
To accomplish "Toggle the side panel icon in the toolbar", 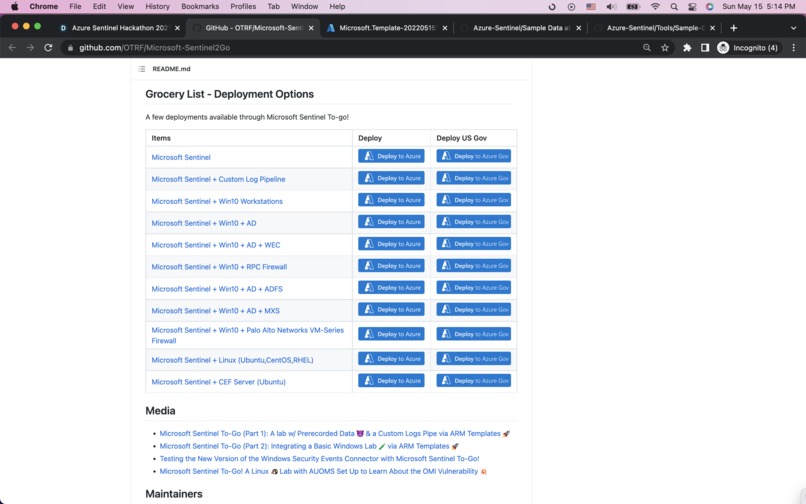I will tap(705, 48).
